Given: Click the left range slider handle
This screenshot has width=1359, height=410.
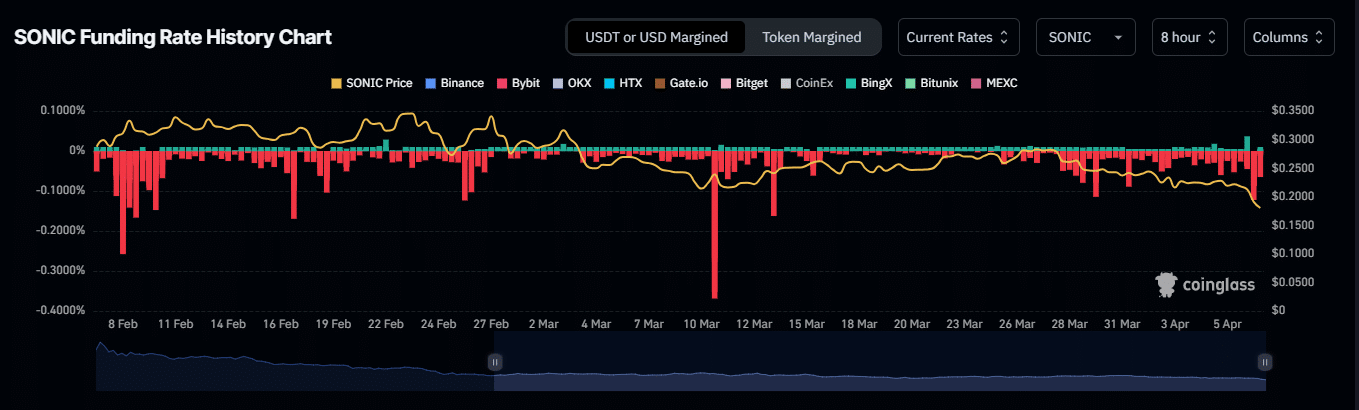Looking at the screenshot, I should [494, 362].
